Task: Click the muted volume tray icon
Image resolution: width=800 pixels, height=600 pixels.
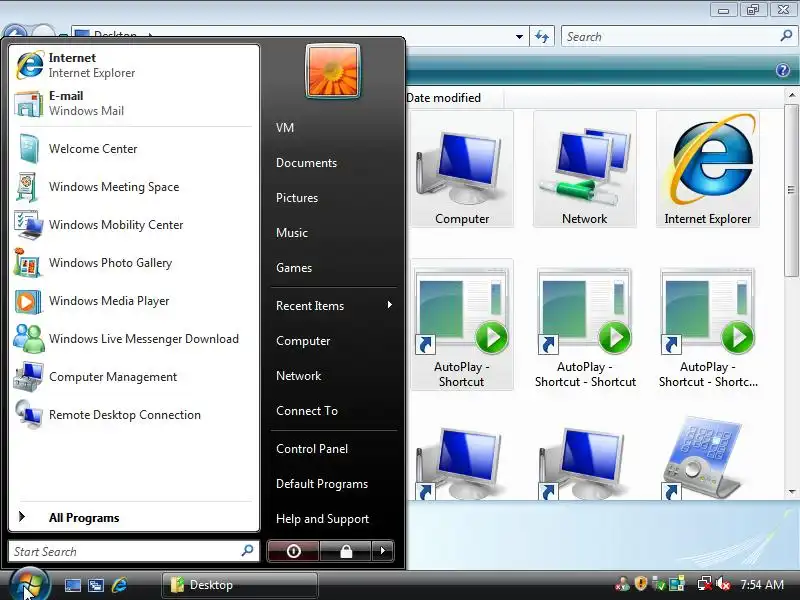Action: click(x=723, y=584)
